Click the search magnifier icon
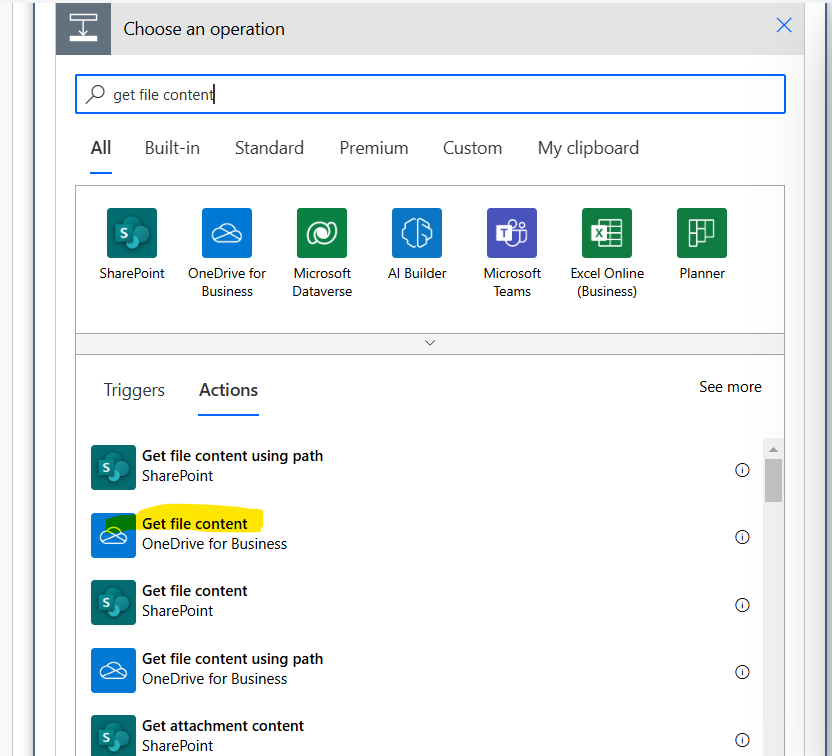Screen dimensions: 832x756 [x=95, y=93]
